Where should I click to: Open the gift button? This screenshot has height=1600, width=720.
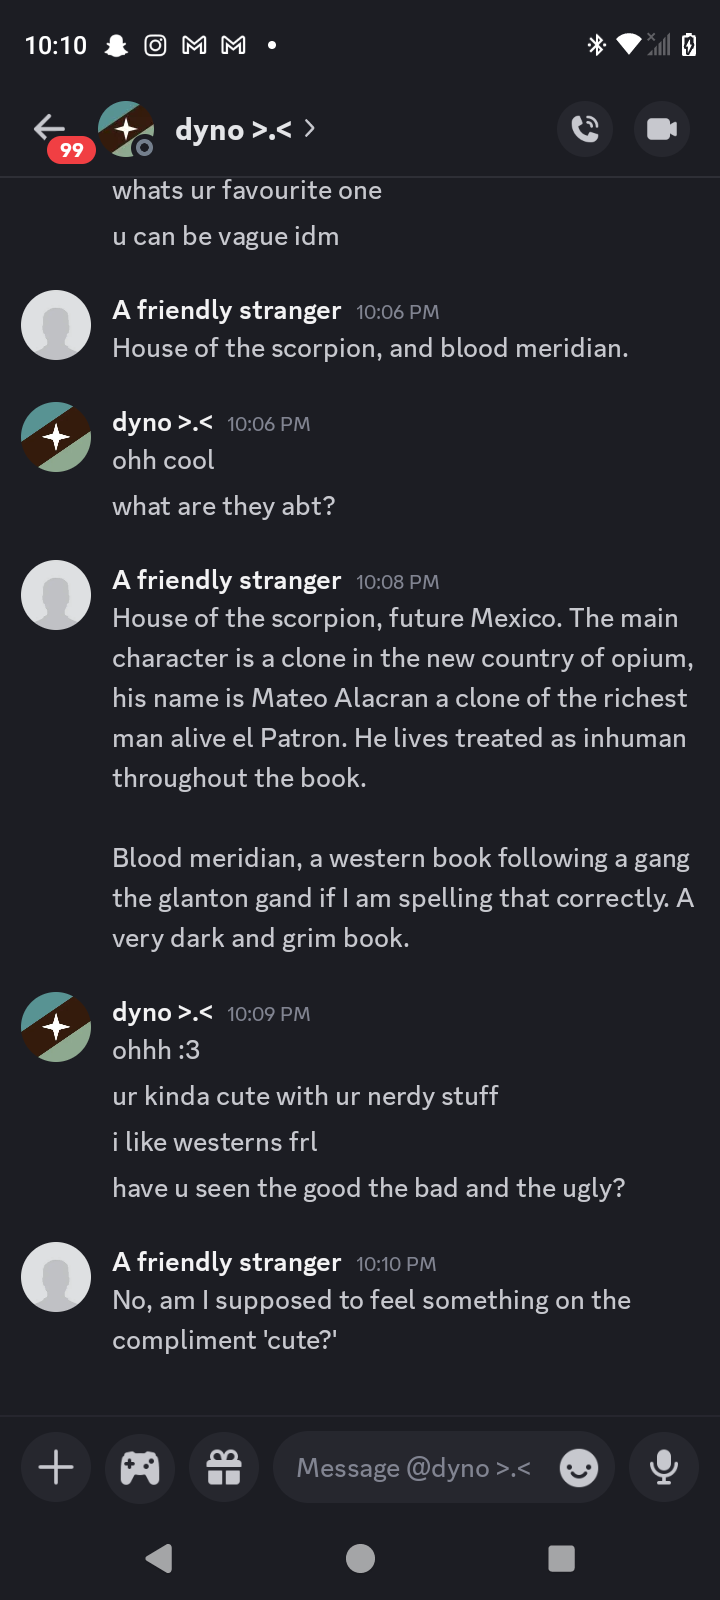point(224,1467)
